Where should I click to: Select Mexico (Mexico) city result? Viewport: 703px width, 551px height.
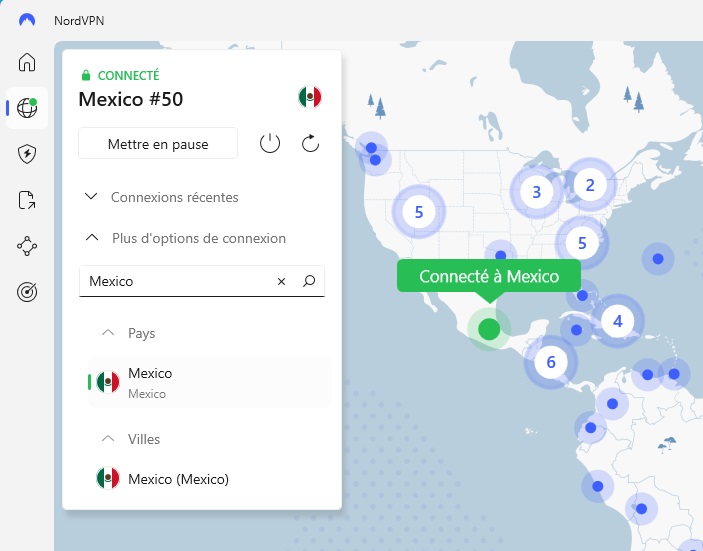pos(209,478)
